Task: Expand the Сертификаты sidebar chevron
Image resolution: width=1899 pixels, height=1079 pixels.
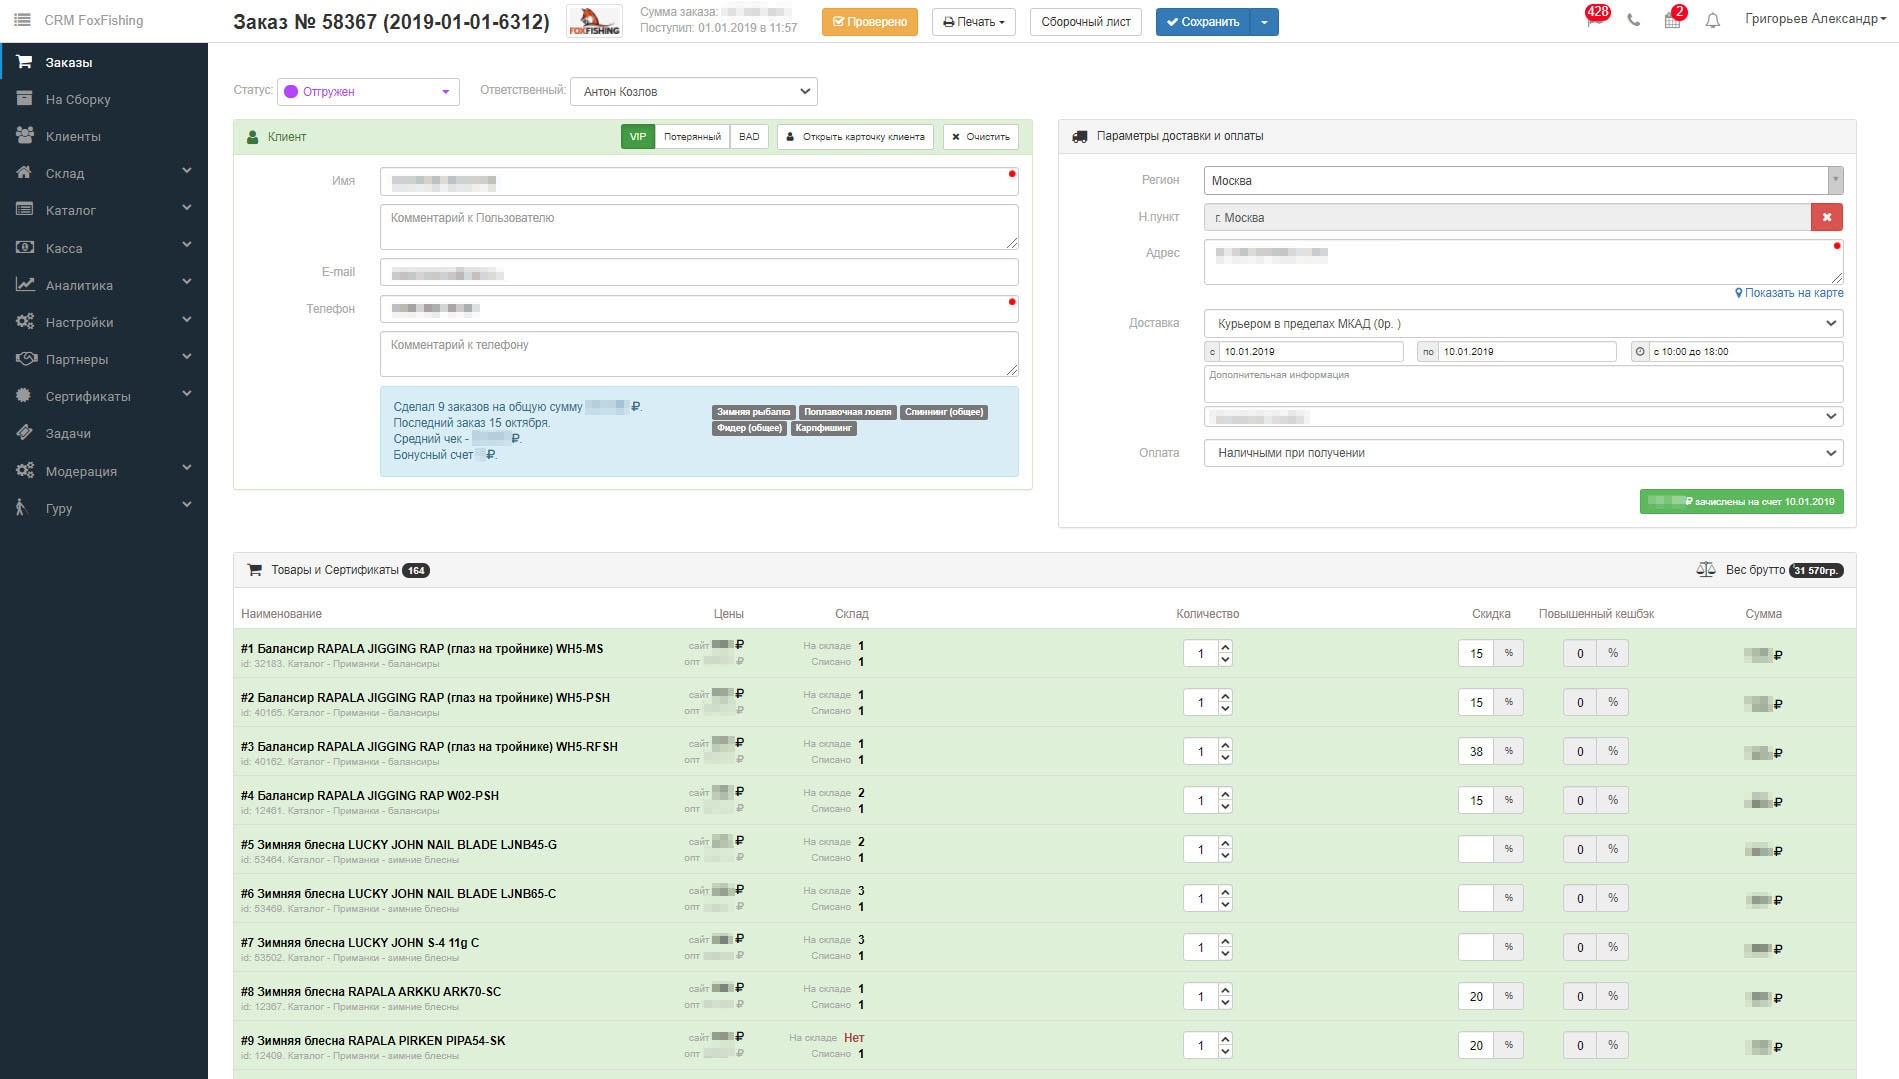Action: (187, 394)
